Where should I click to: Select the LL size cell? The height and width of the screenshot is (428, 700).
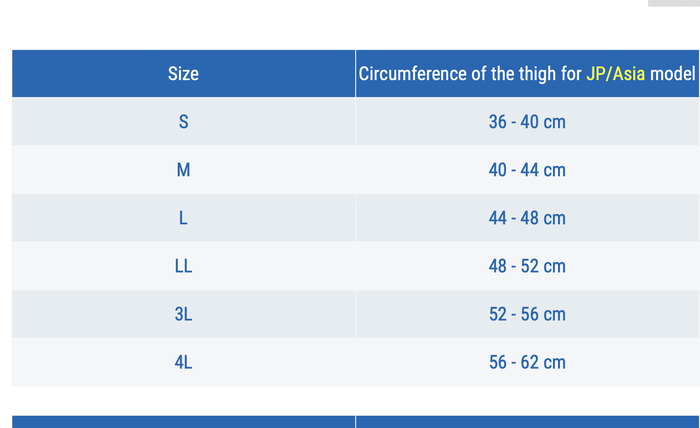click(x=183, y=266)
